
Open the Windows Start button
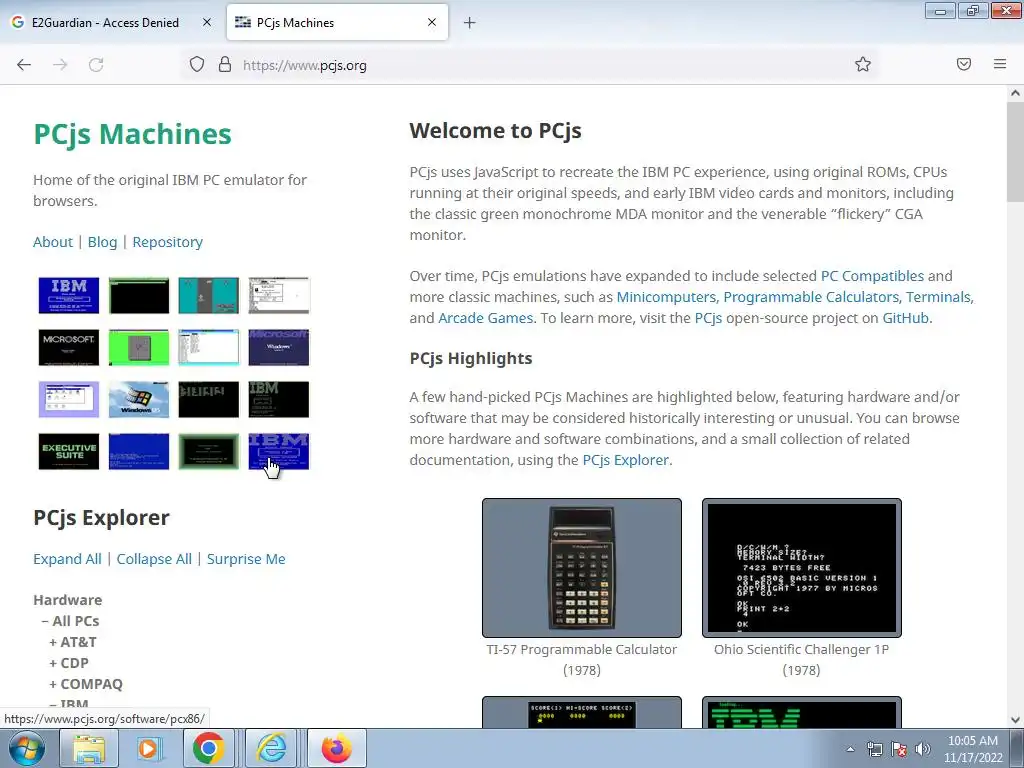[x=27, y=748]
